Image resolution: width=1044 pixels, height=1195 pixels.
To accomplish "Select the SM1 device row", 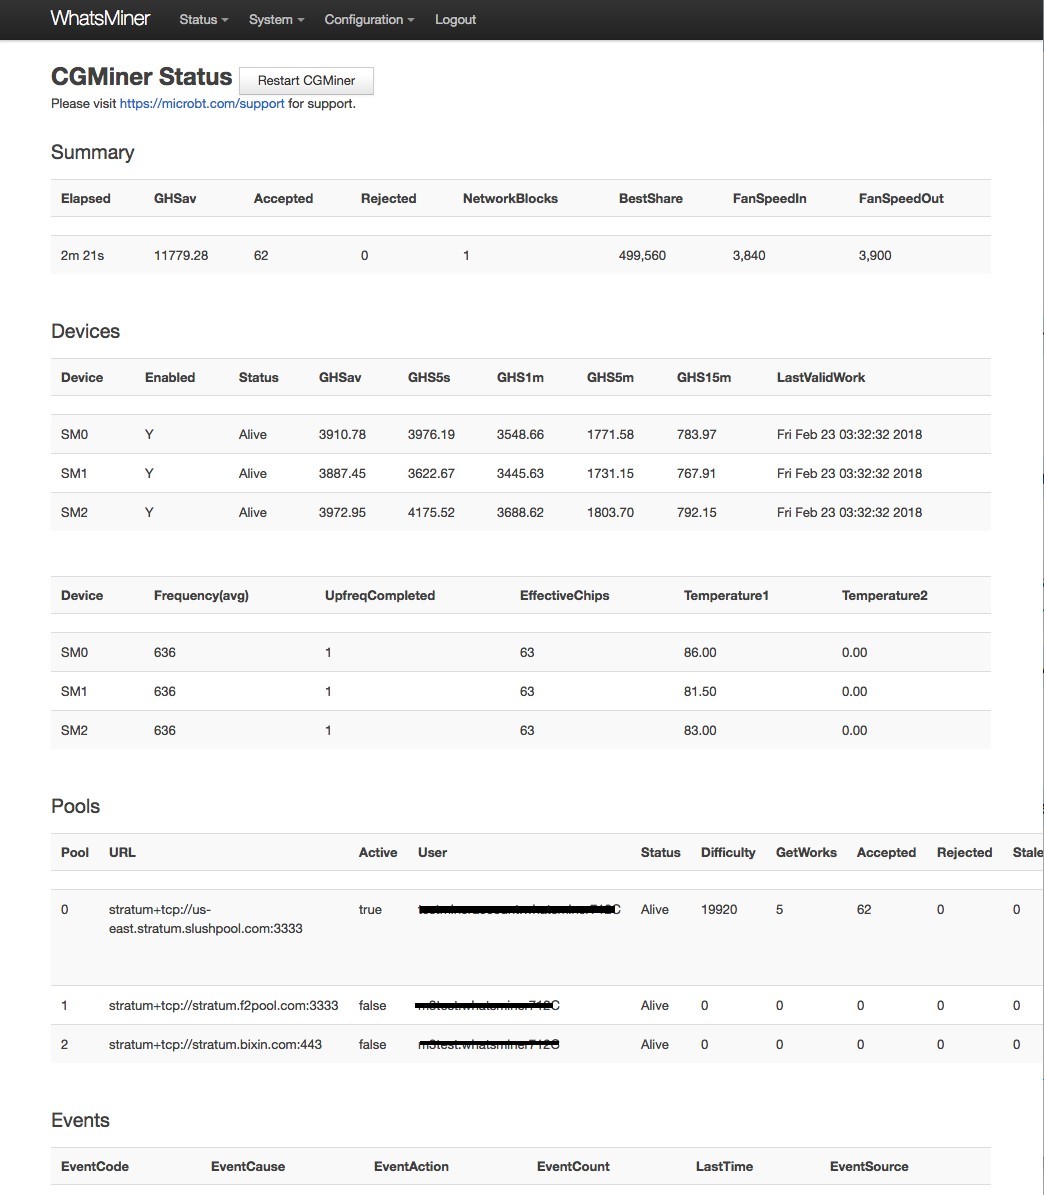I will tap(74, 473).
